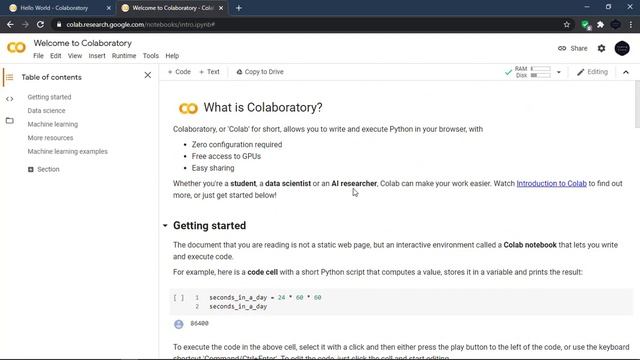Open the Chrome profile icon in toolbar
640x360 pixels.
point(616,24)
